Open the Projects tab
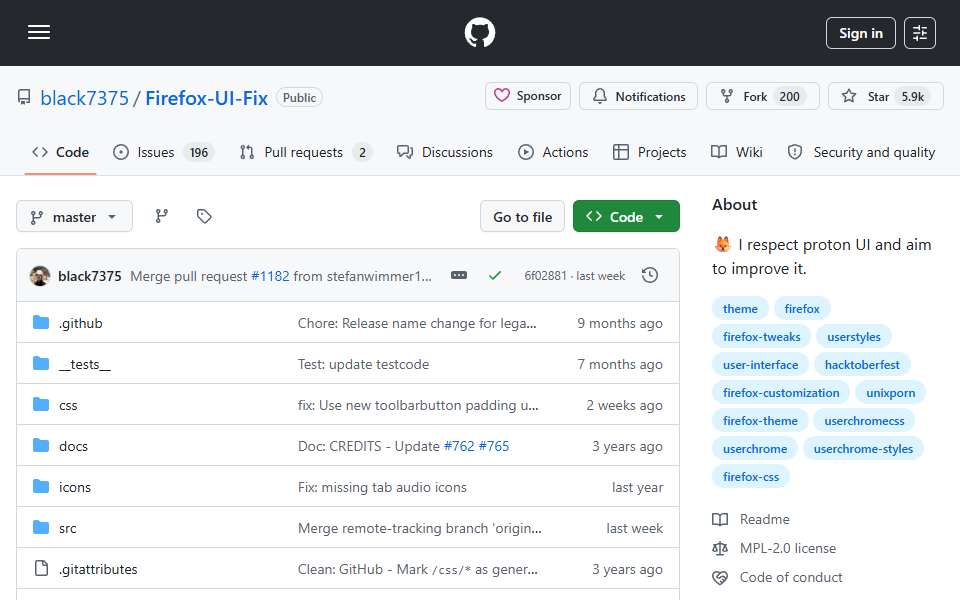Image resolution: width=960 pixels, height=600 pixels. (650, 152)
